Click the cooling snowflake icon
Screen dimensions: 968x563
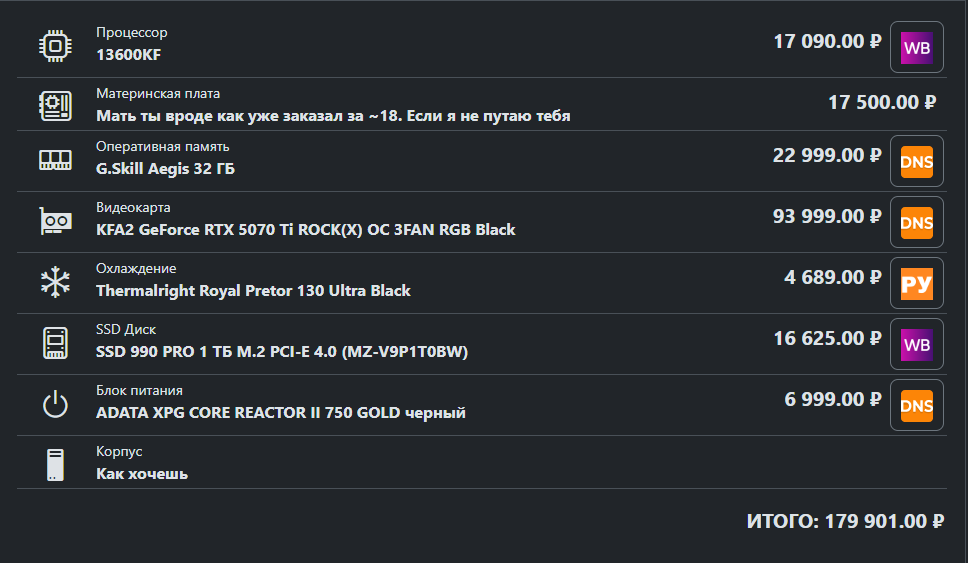coord(55,282)
